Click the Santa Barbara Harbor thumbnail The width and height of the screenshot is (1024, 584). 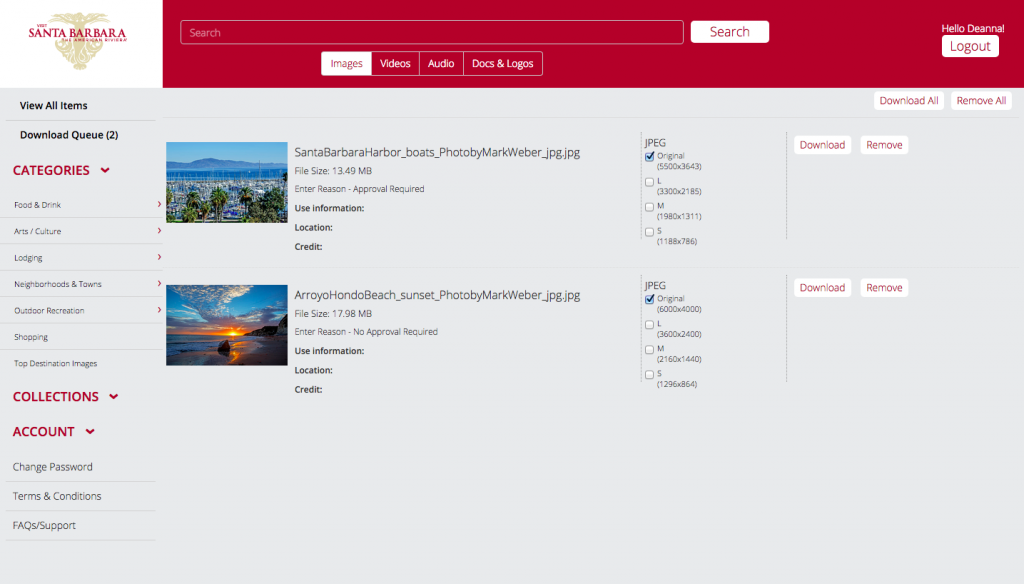click(x=226, y=182)
